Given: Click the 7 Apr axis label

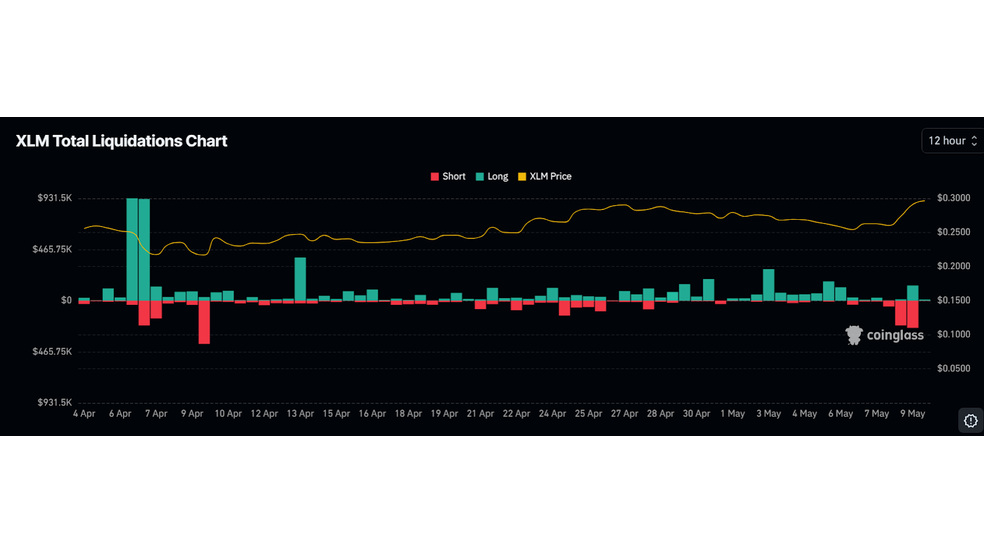Looking at the screenshot, I should pyautogui.click(x=156, y=413).
